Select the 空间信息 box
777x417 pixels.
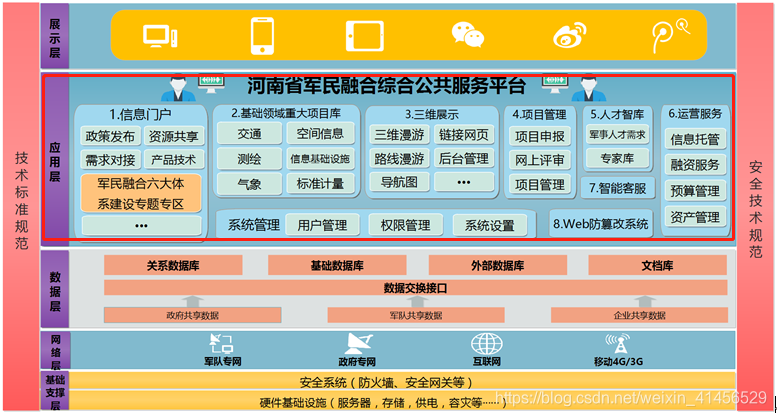pyautogui.click(x=320, y=133)
